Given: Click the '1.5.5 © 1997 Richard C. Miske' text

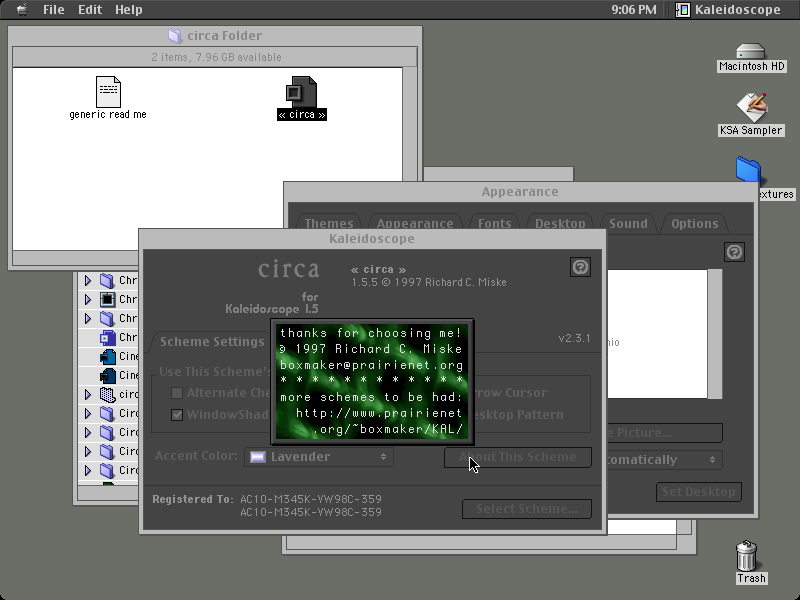Looking at the screenshot, I should [429, 282].
